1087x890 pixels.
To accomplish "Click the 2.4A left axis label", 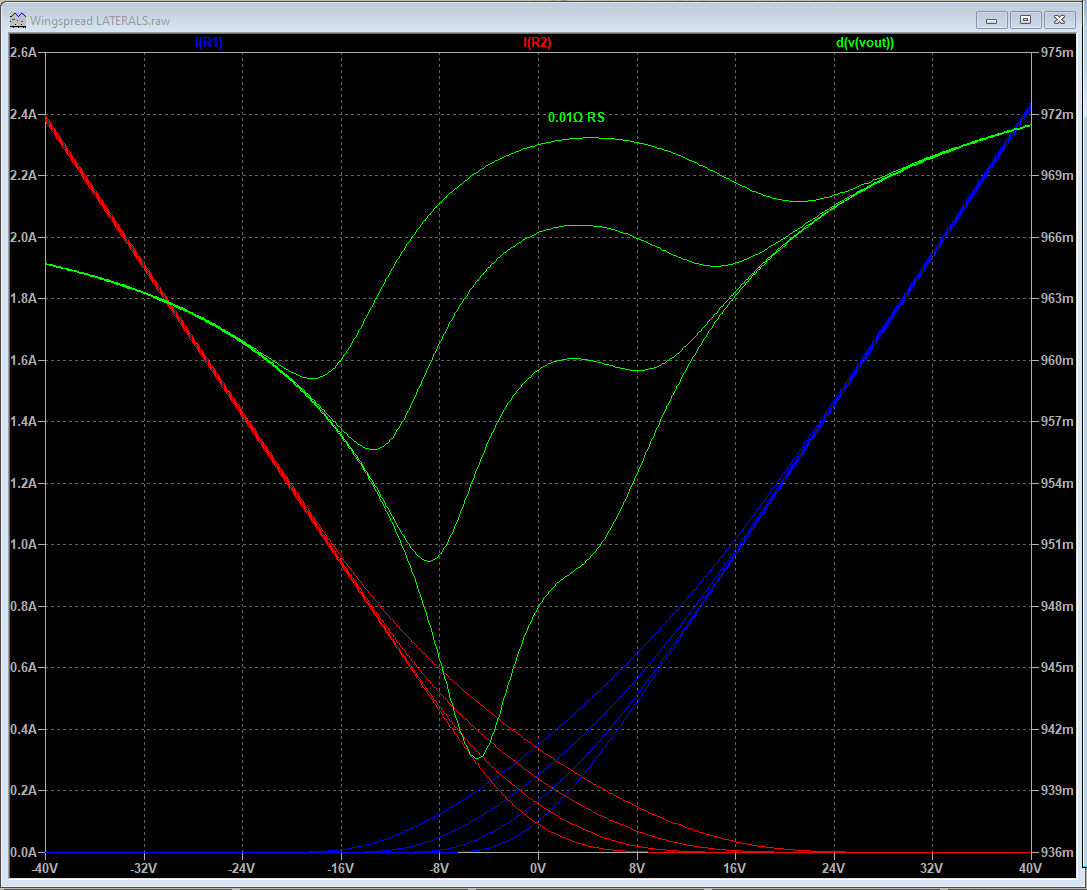I will (24, 114).
